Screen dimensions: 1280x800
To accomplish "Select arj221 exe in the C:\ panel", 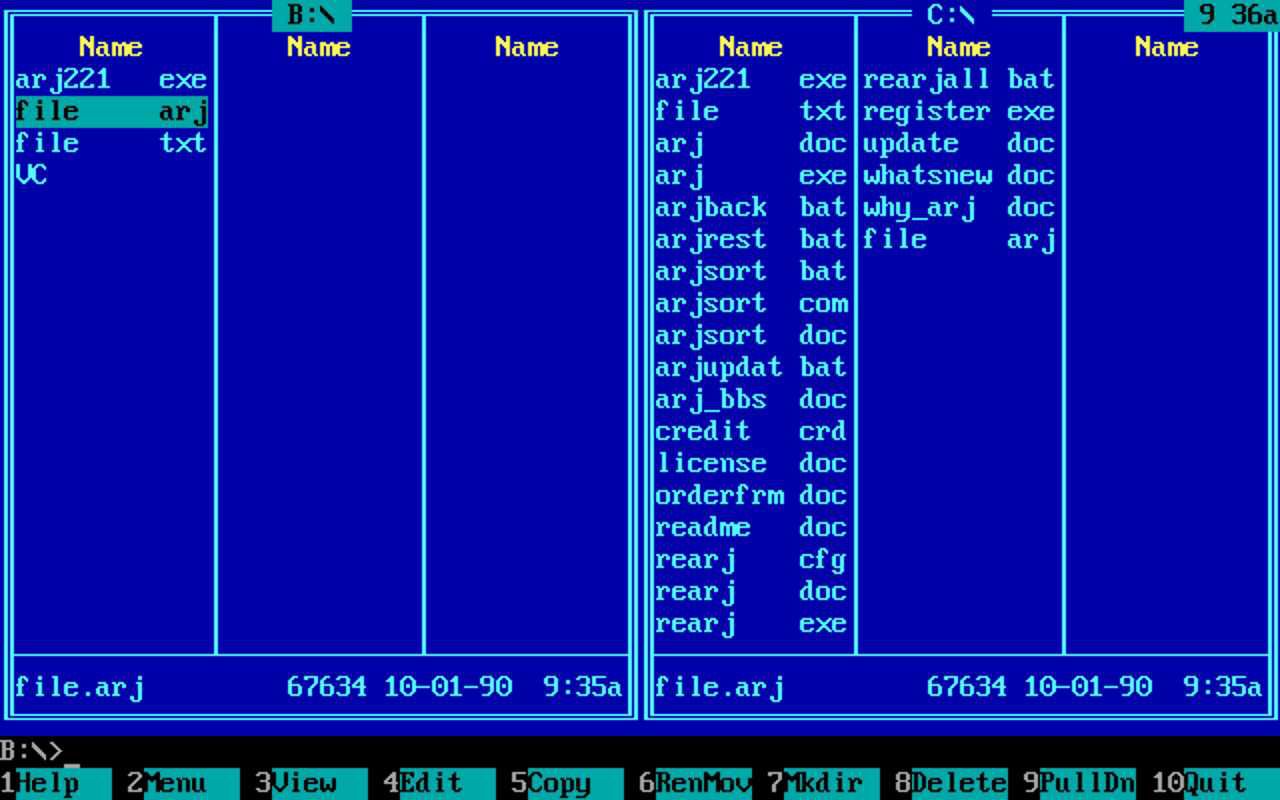I will pos(751,79).
